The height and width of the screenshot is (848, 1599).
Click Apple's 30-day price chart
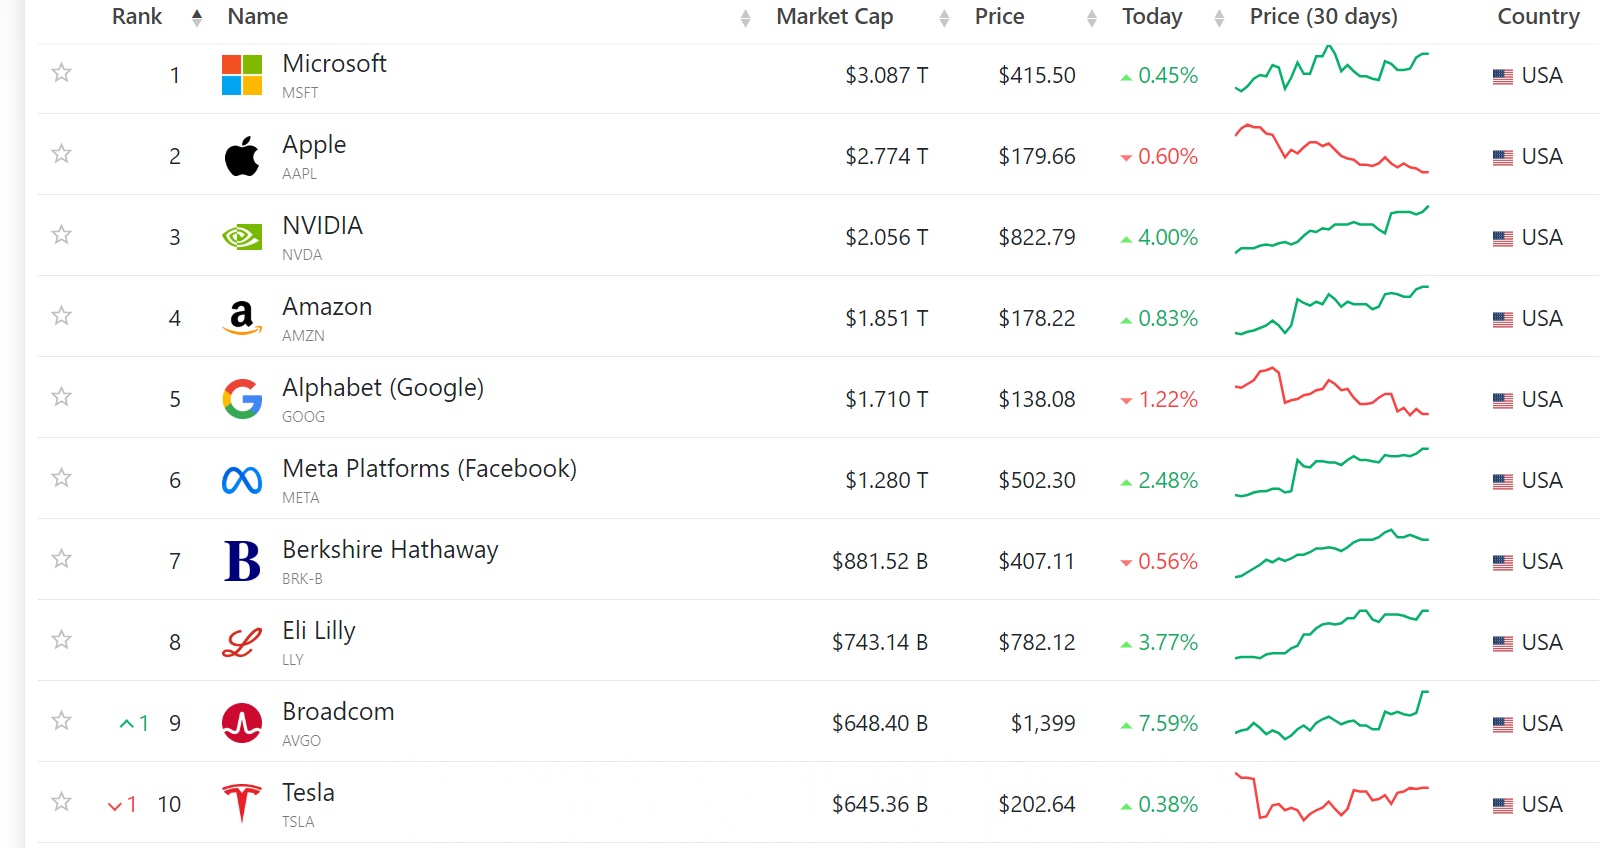click(1332, 150)
